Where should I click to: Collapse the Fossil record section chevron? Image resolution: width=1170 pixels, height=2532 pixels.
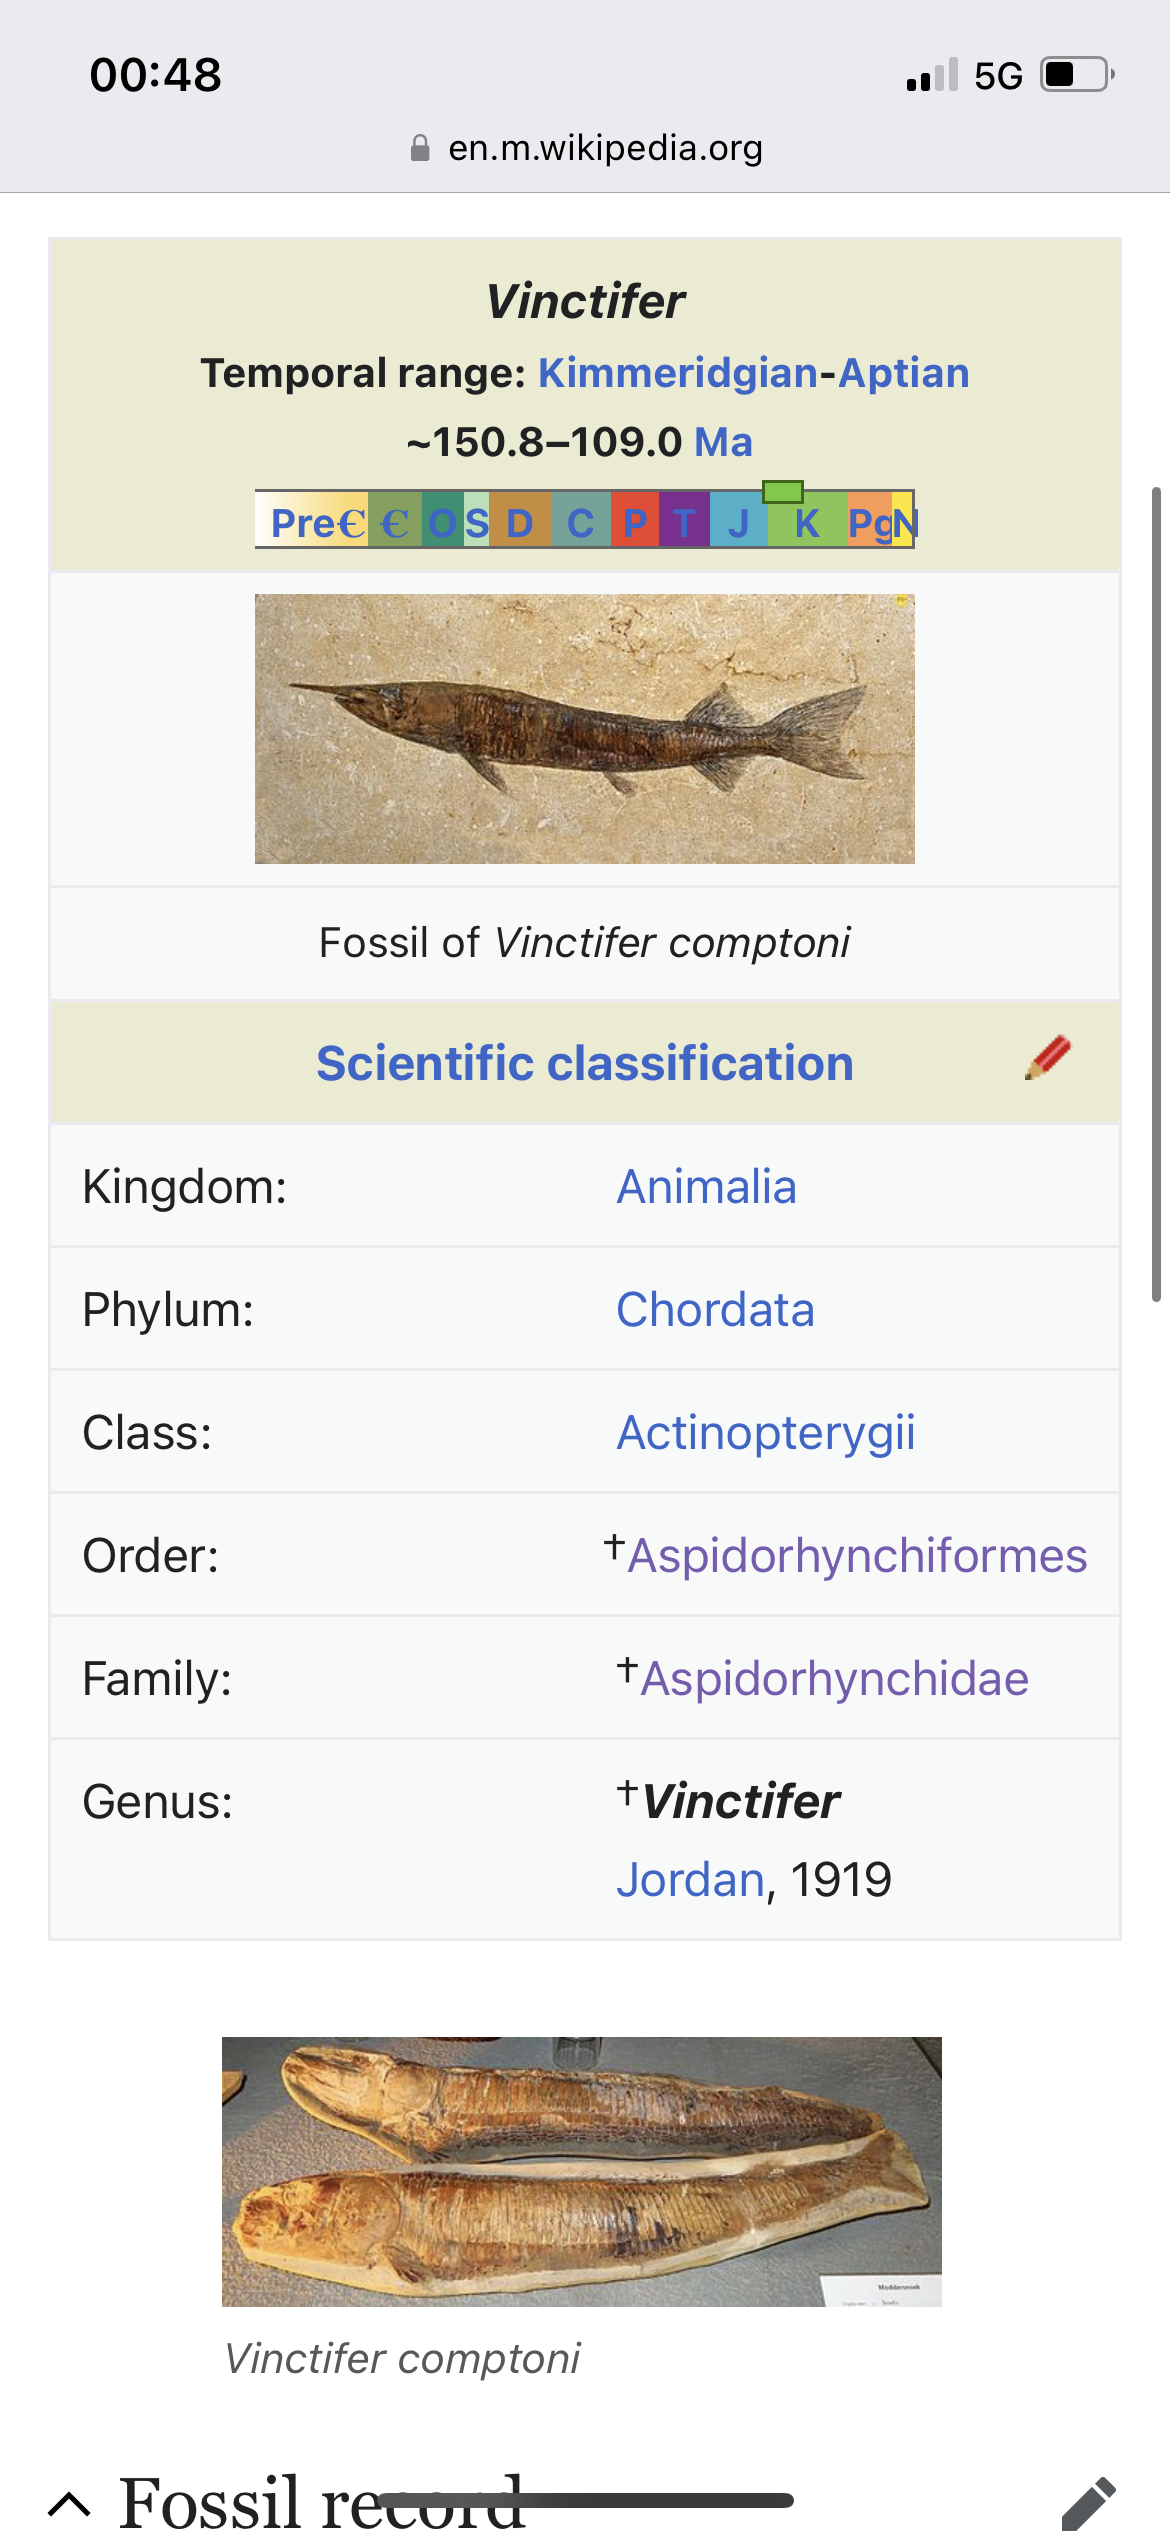70,2504
